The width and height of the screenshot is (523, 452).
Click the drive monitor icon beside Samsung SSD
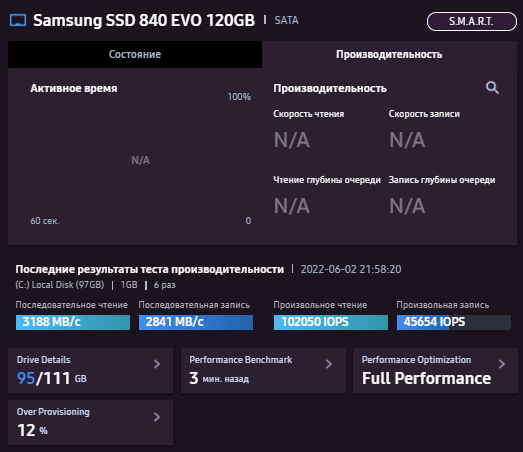(x=18, y=20)
